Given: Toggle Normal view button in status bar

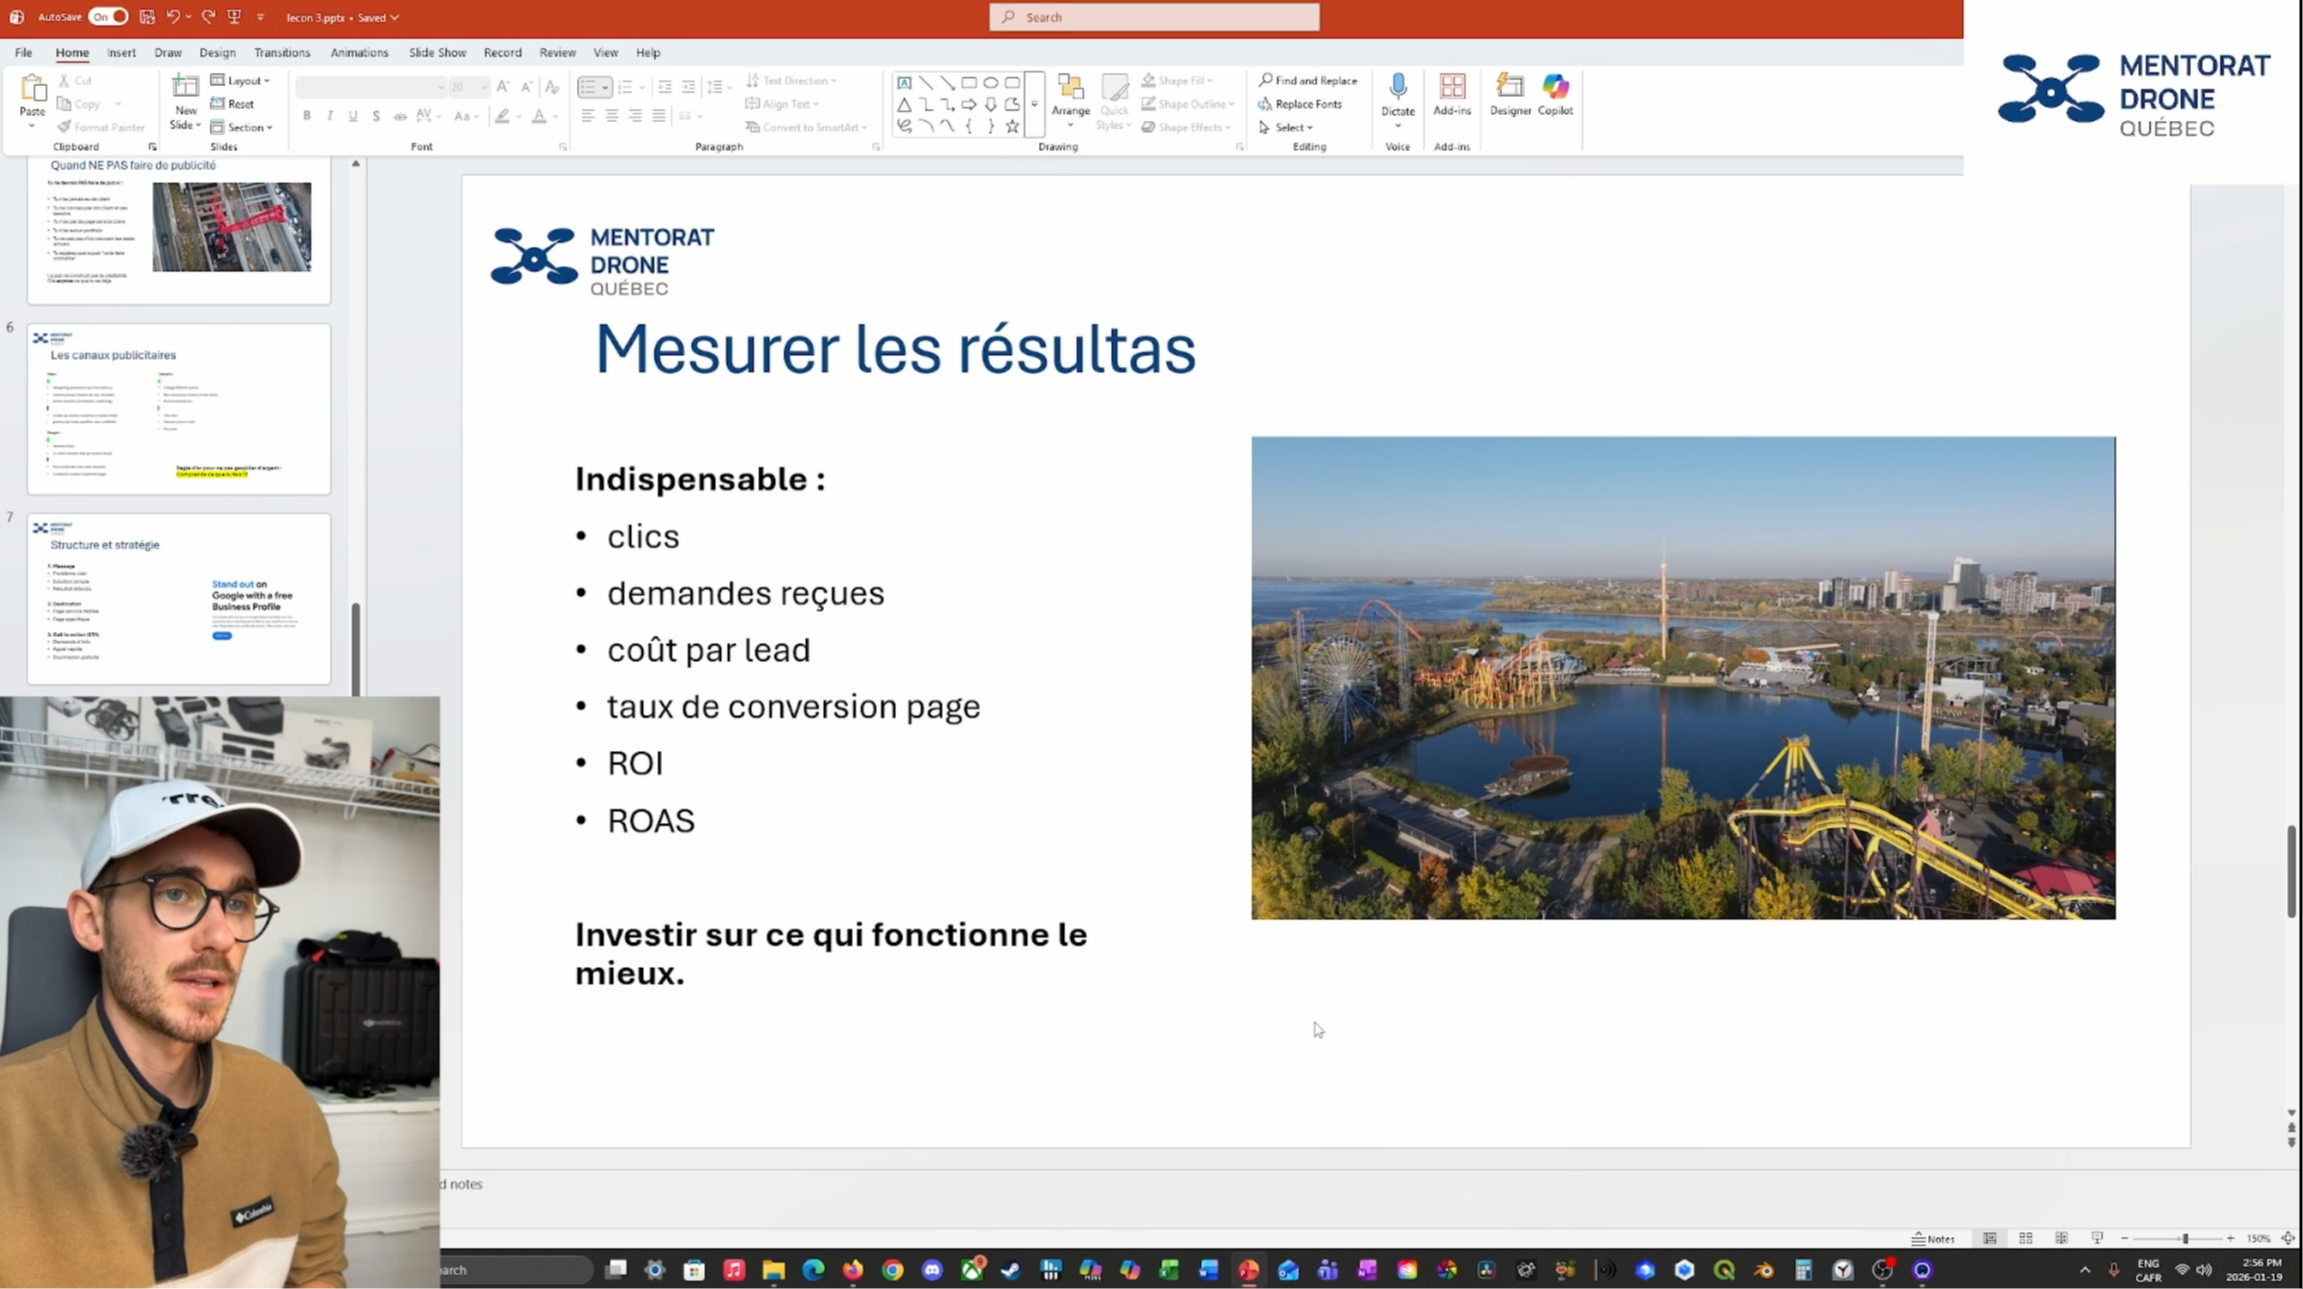Looking at the screenshot, I should (x=1990, y=1238).
